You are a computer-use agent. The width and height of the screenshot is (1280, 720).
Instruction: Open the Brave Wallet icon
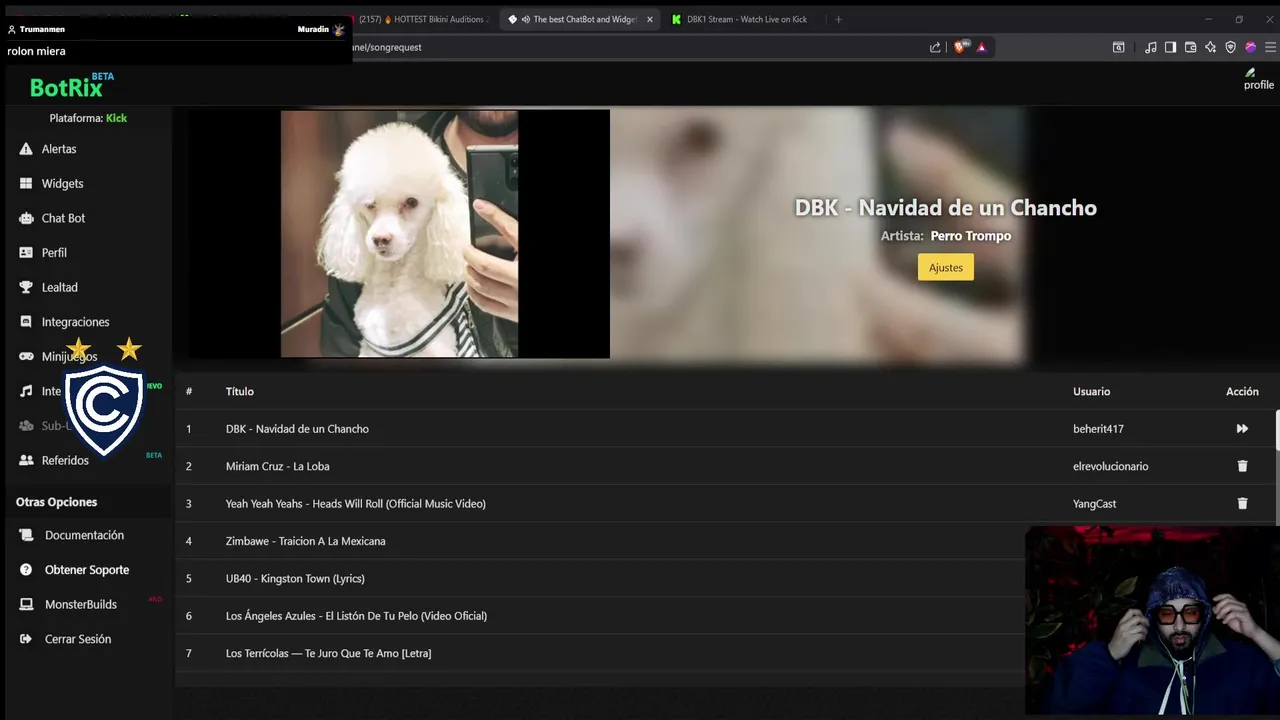click(1190, 47)
